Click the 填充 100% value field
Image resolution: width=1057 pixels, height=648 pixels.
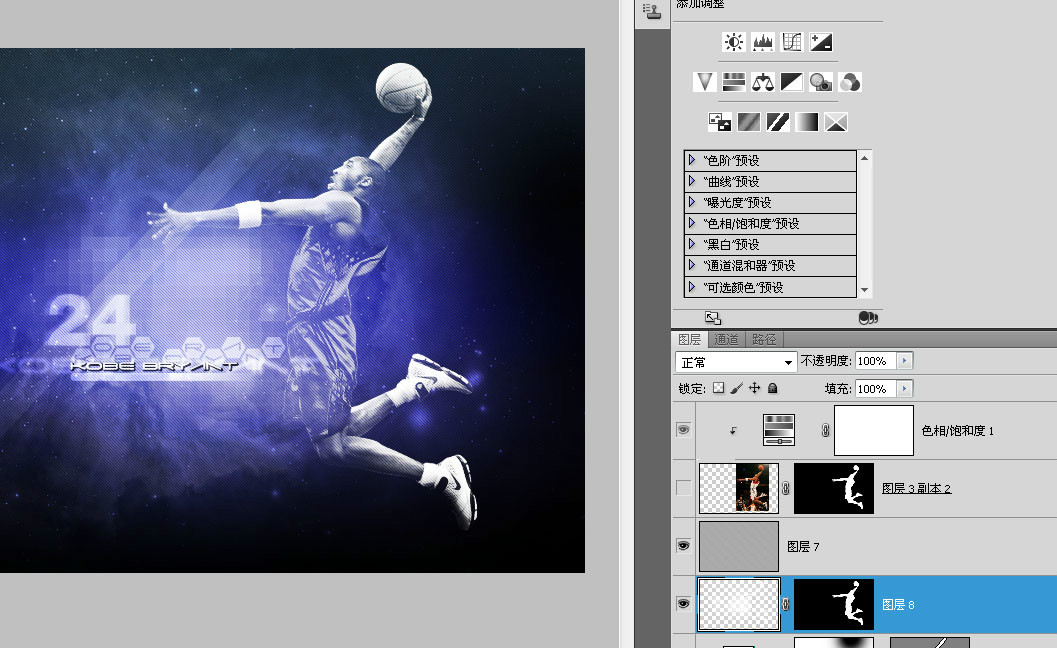(876, 388)
